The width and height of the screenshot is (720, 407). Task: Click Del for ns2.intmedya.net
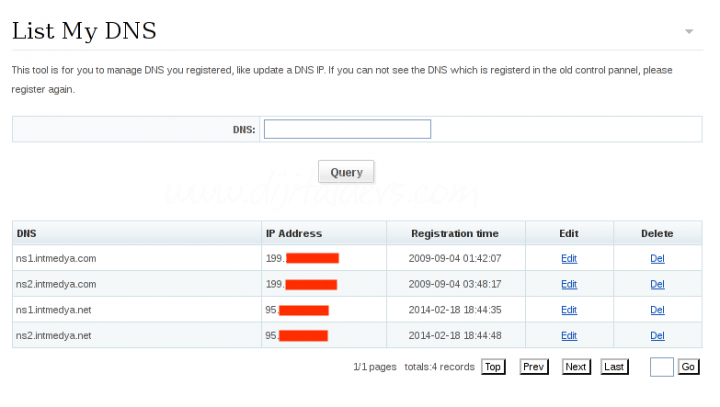click(657, 336)
